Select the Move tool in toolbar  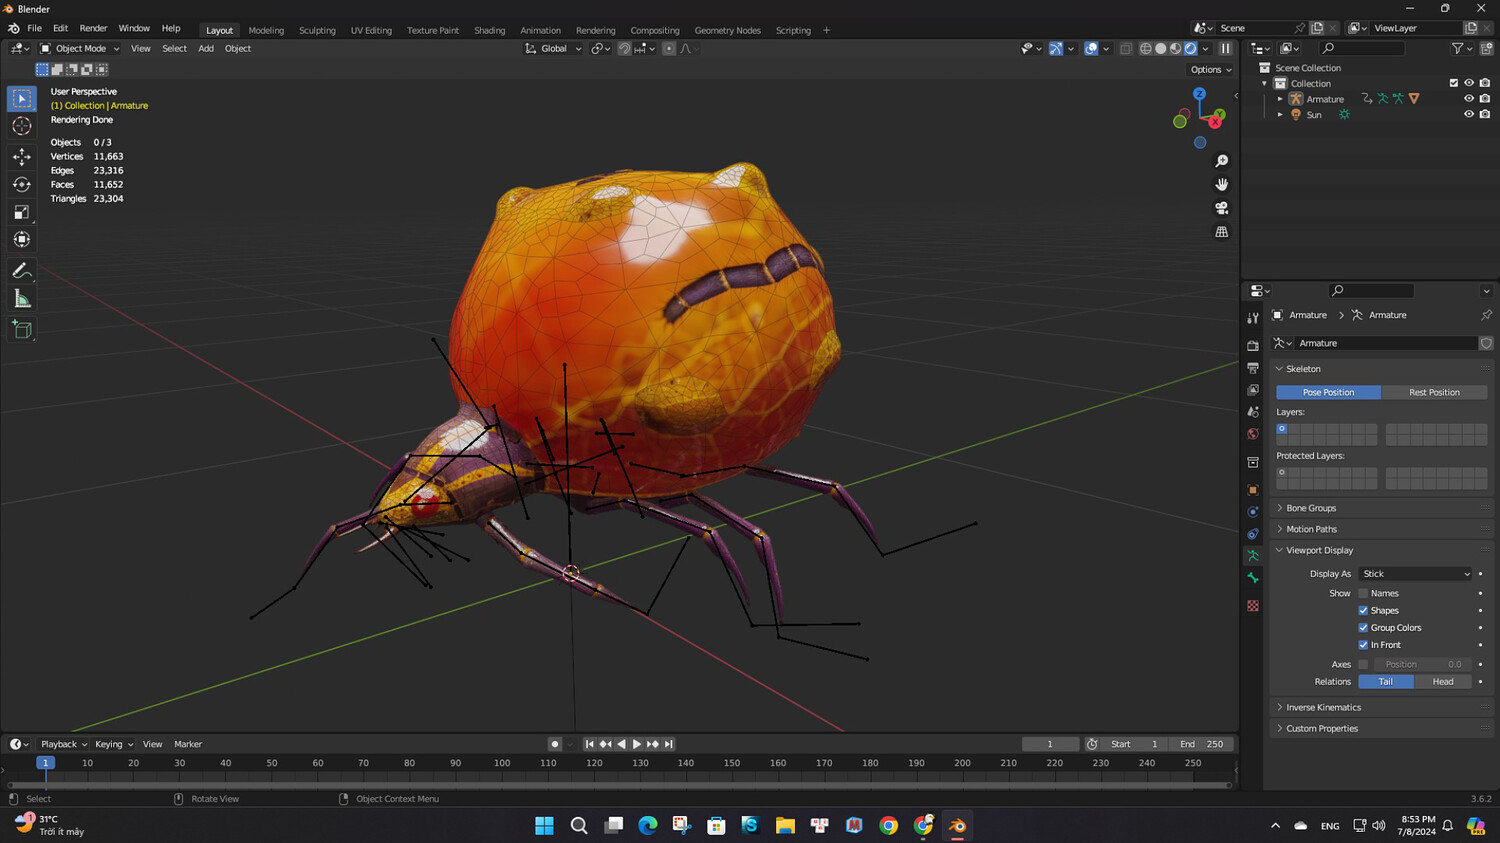click(x=22, y=157)
